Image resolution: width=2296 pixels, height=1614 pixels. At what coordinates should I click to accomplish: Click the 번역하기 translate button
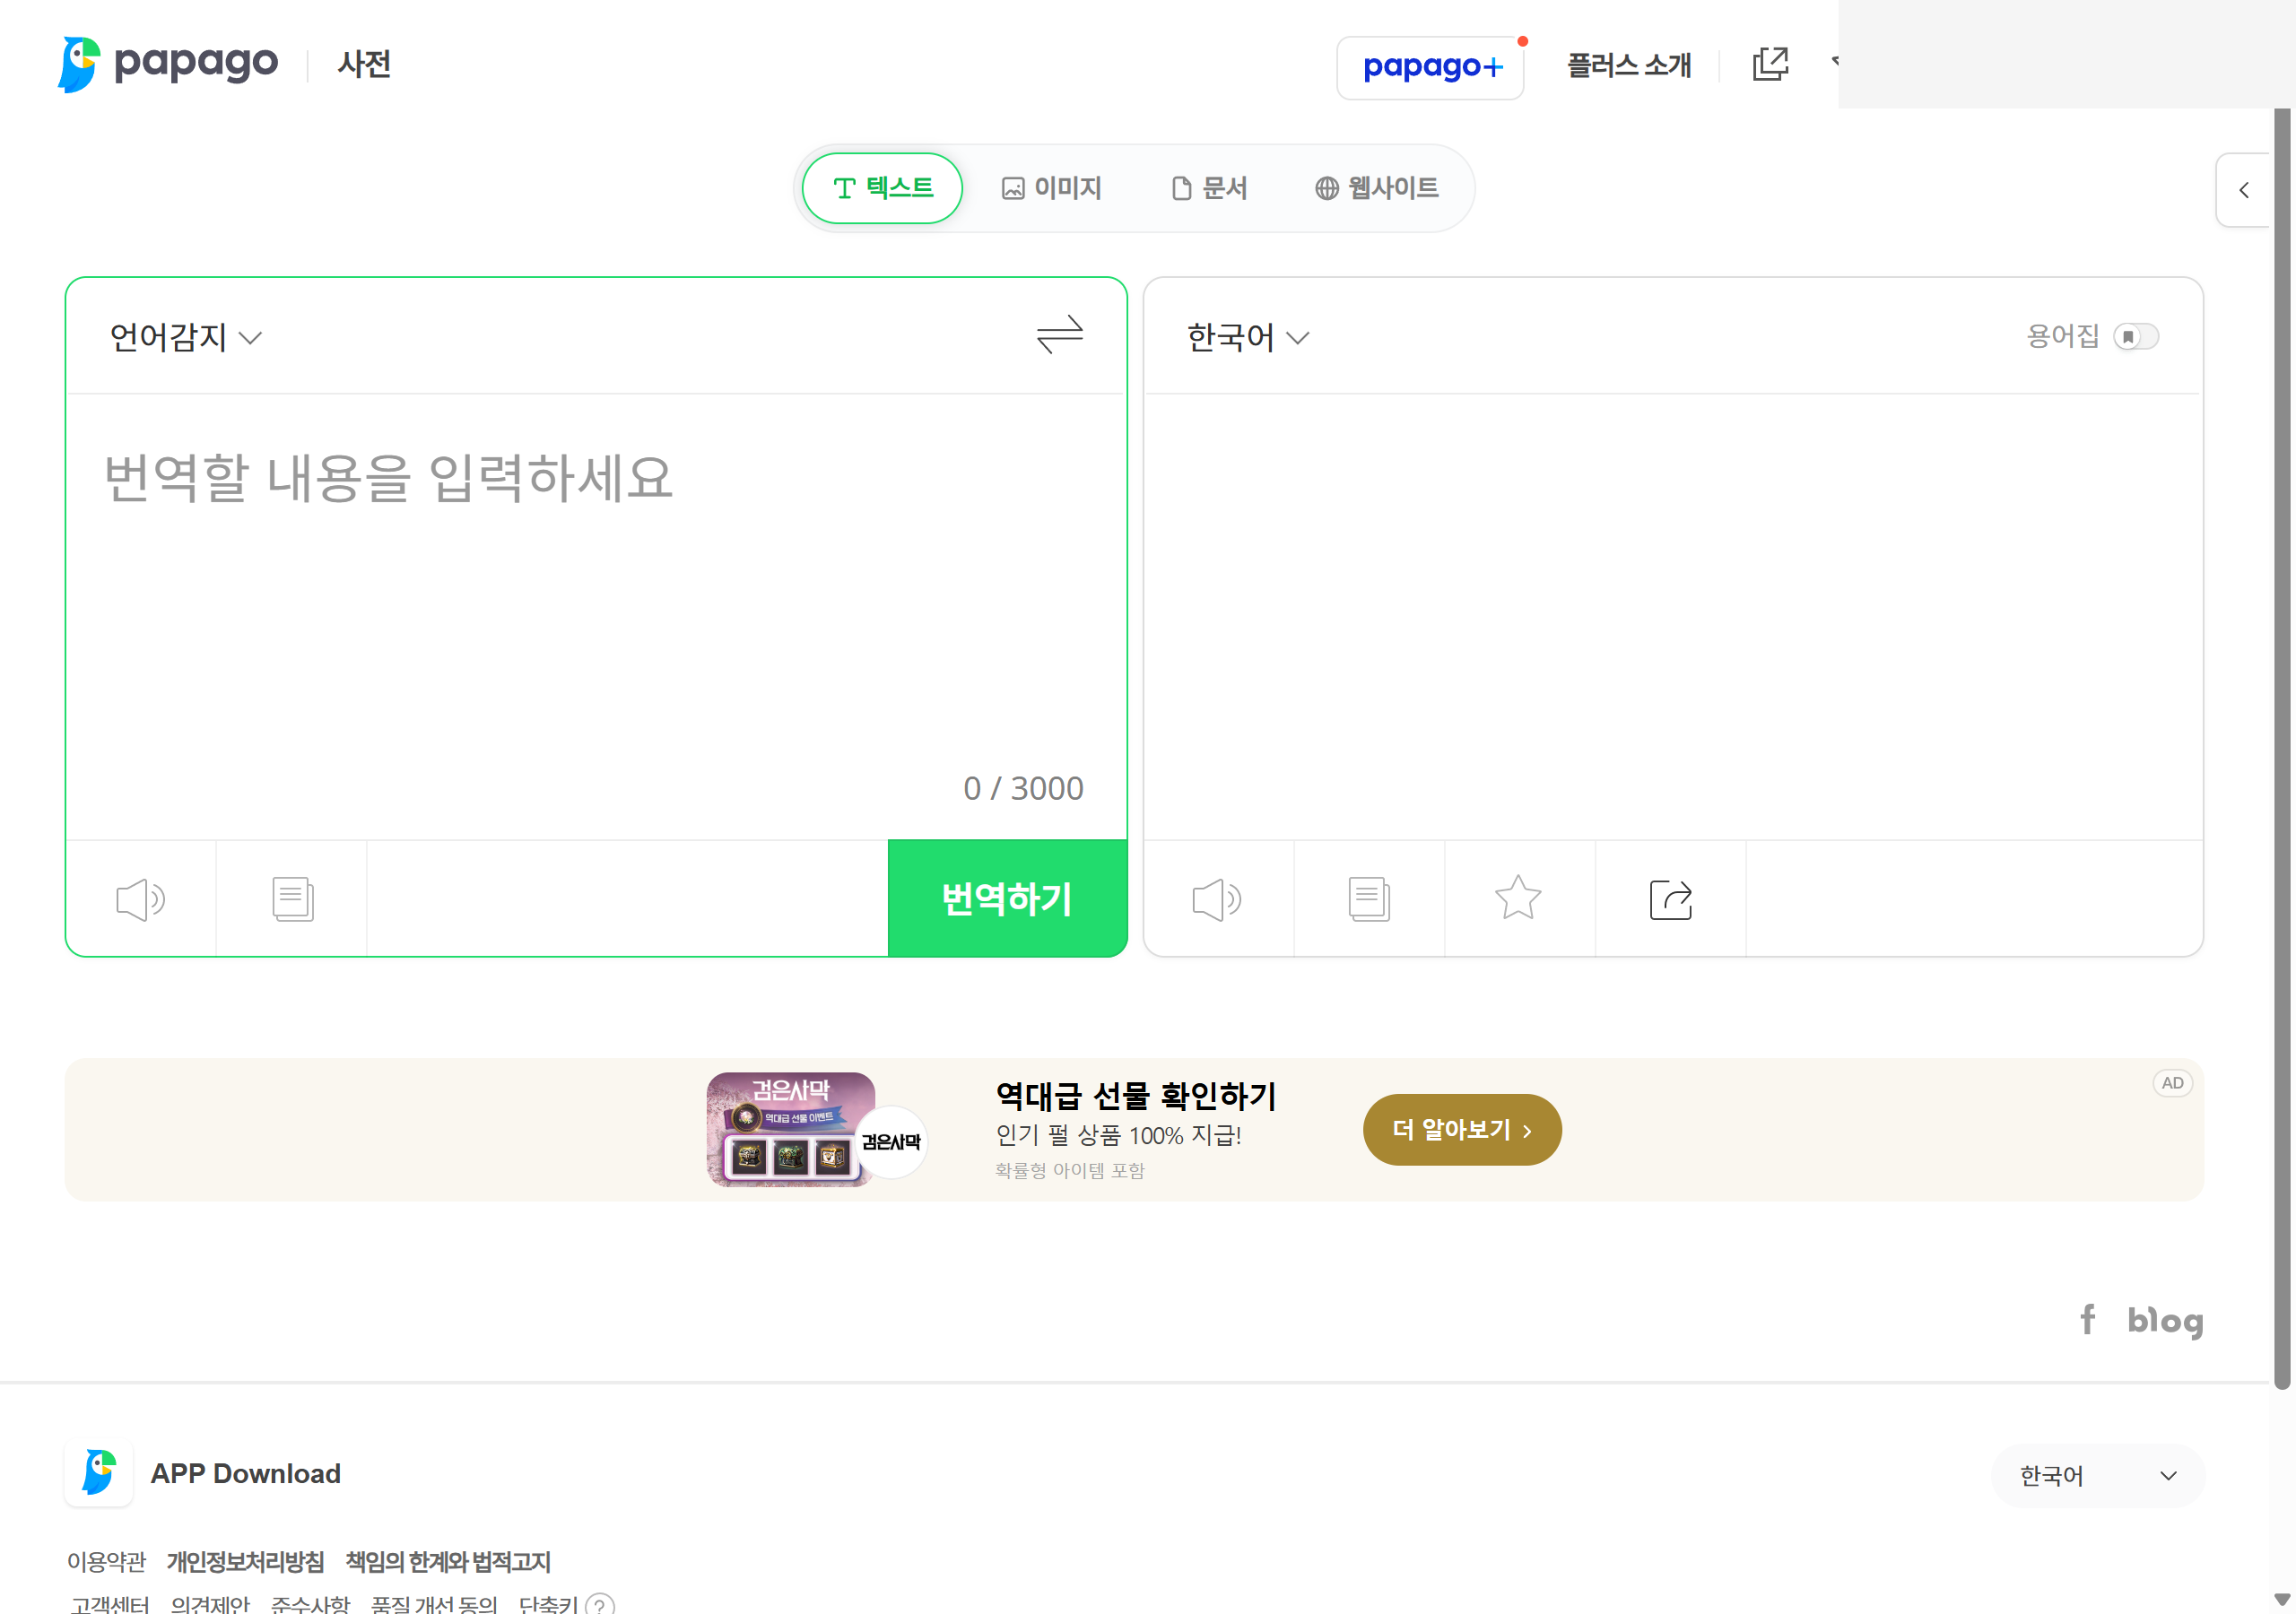pyautogui.click(x=1007, y=898)
